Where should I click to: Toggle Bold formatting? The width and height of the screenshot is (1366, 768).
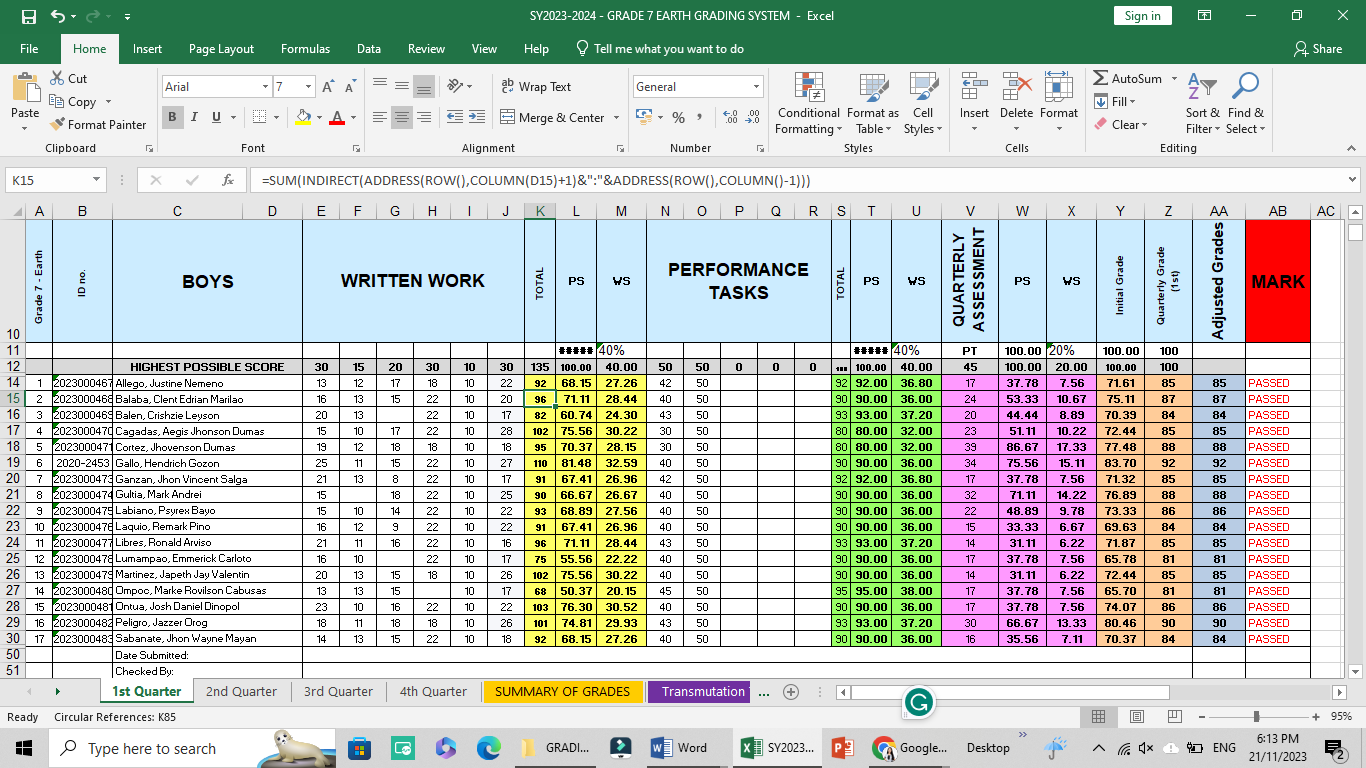(172, 117)
